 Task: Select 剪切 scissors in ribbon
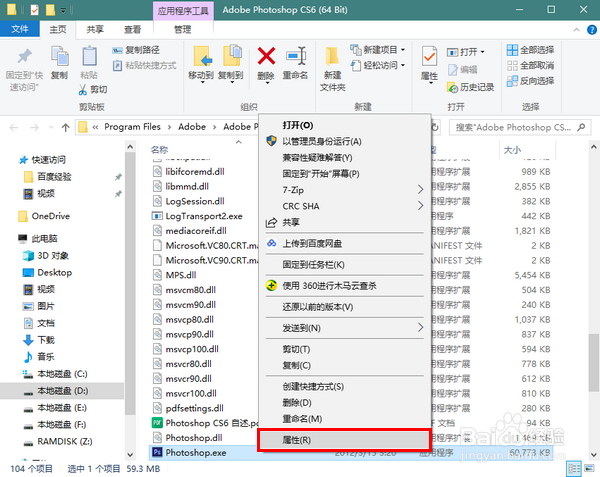(x=93, y=90)
